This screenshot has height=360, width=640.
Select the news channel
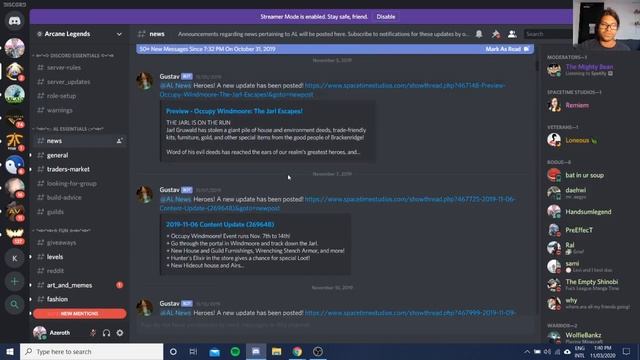(80, 141)
